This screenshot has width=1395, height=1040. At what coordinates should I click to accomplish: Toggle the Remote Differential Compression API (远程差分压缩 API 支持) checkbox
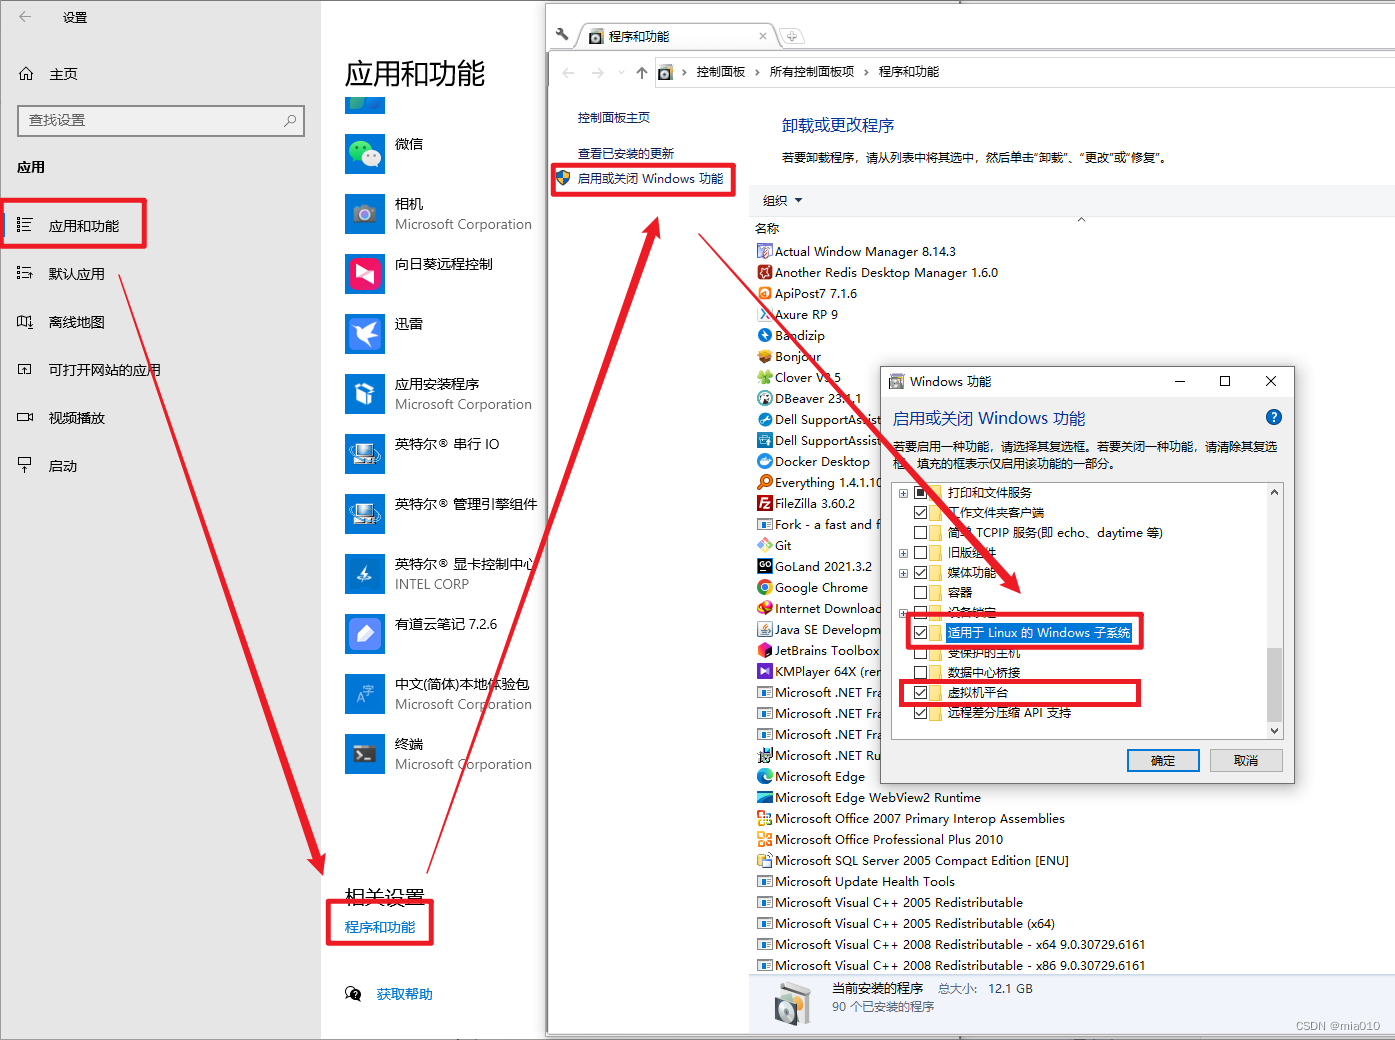point(921,712)
